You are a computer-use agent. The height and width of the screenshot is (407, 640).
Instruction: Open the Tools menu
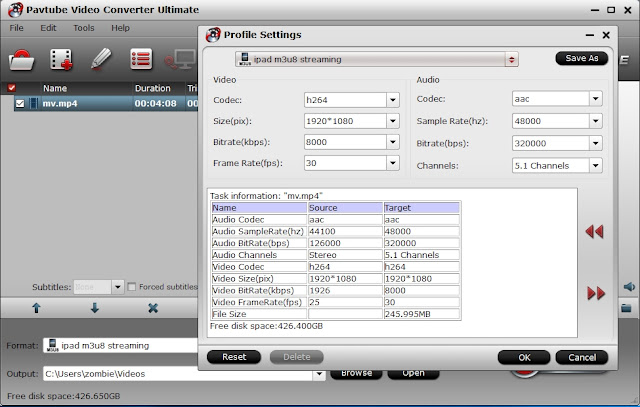[84, 28]
